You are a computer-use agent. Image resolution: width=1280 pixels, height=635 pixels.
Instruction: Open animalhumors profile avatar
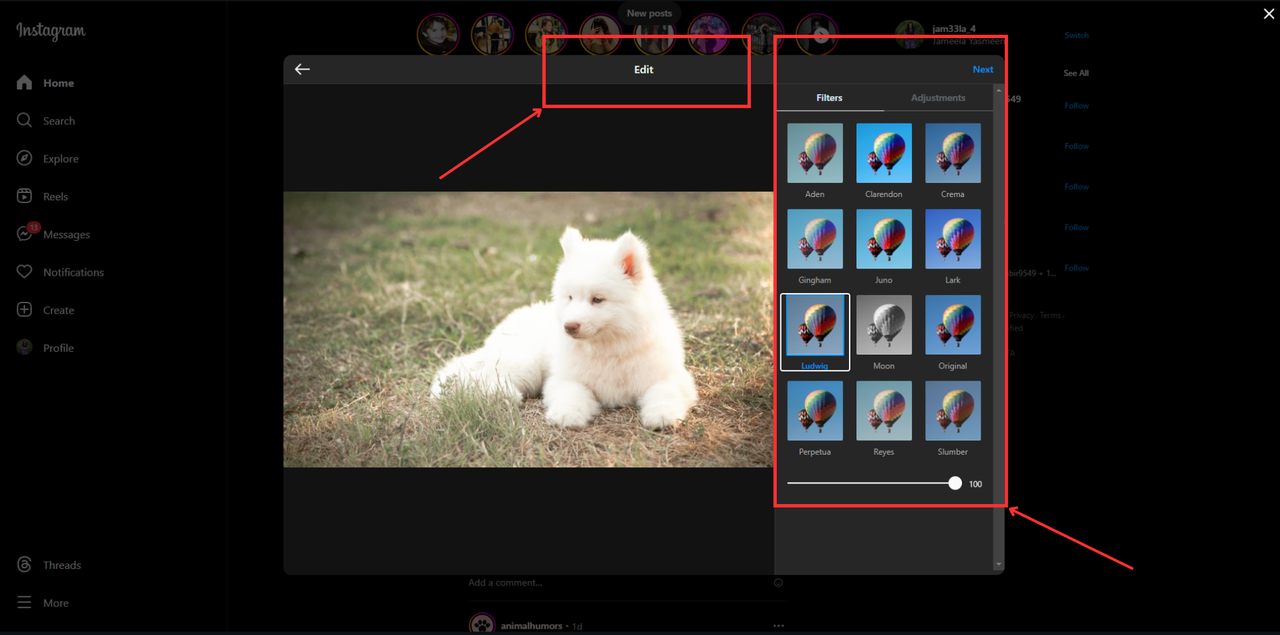(482, 625)
